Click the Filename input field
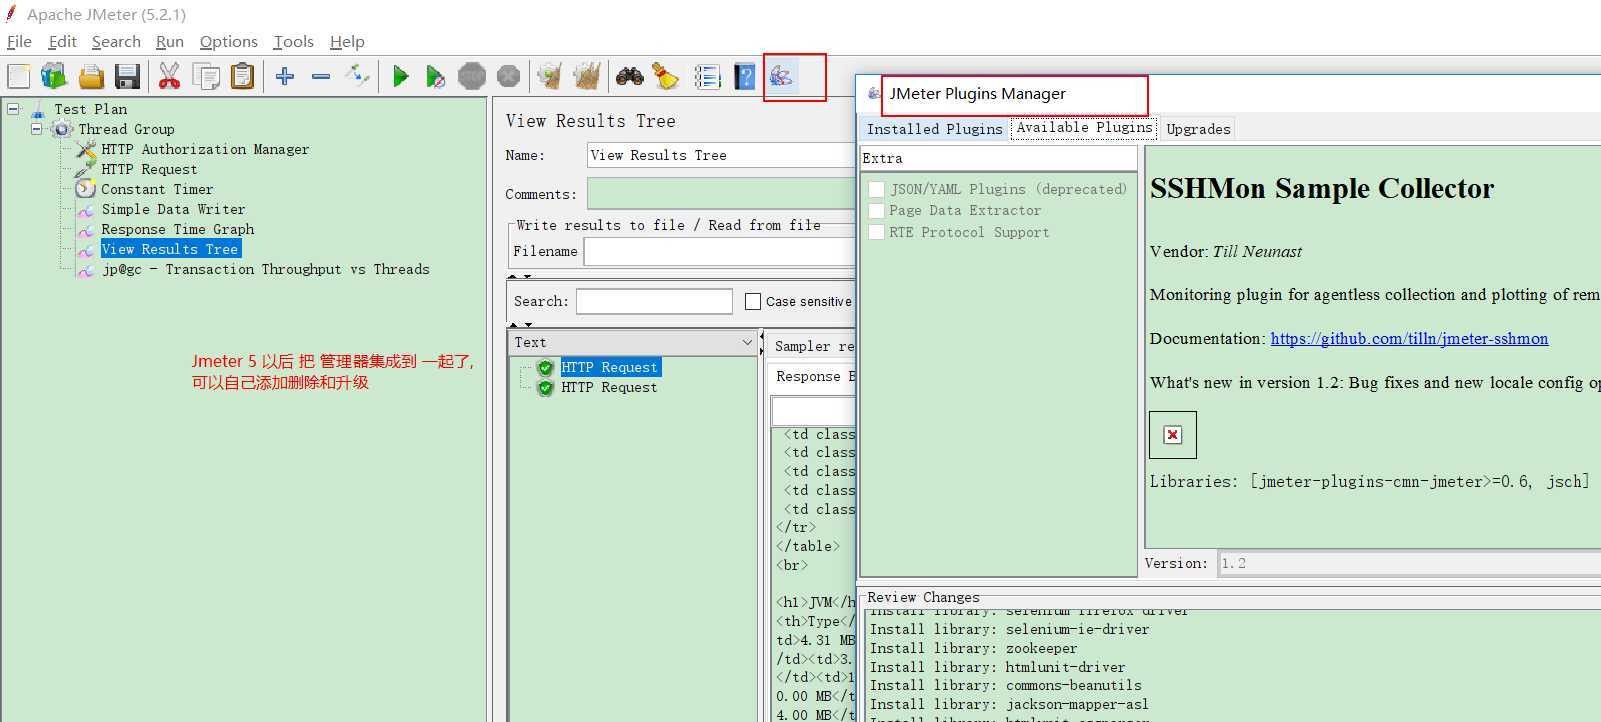Image resolution: width=1601 pixels, height=722 pixels. [x=719, y=252]
